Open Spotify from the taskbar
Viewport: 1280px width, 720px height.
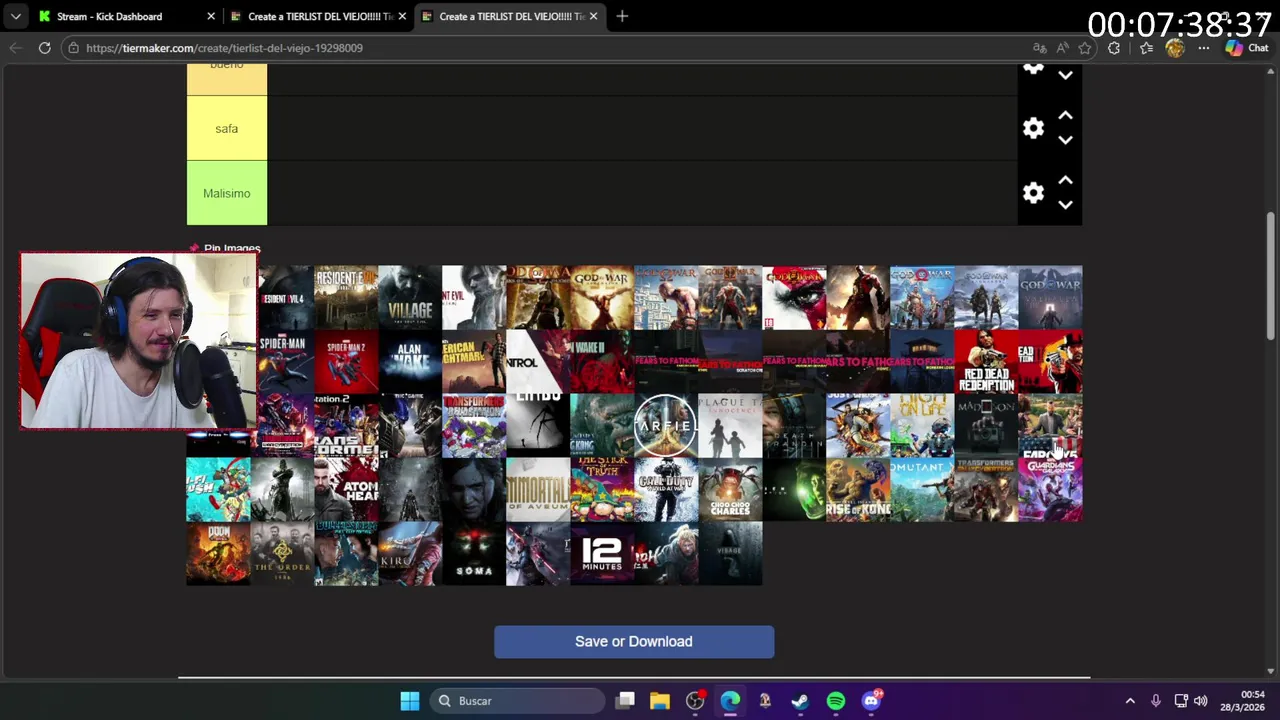(836, 701)
